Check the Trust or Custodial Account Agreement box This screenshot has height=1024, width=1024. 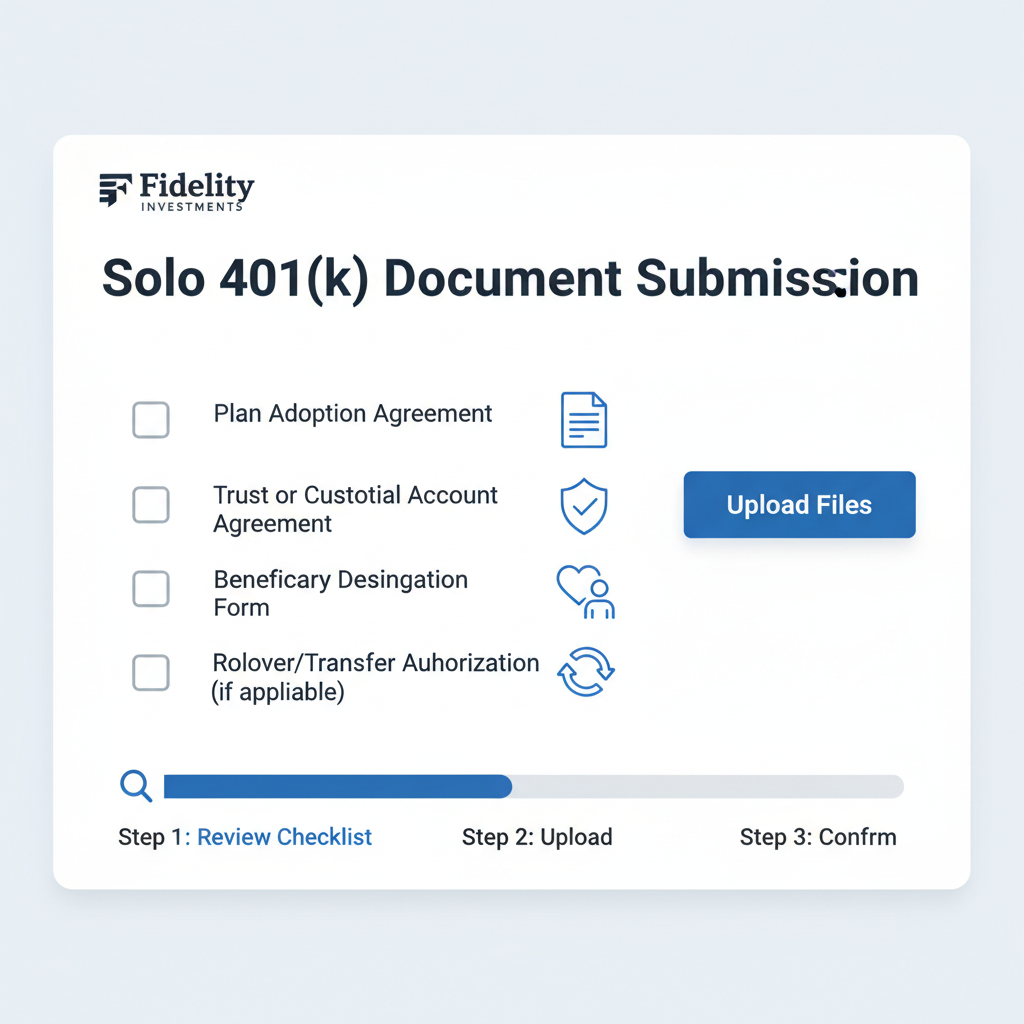[x=151, y=505]
